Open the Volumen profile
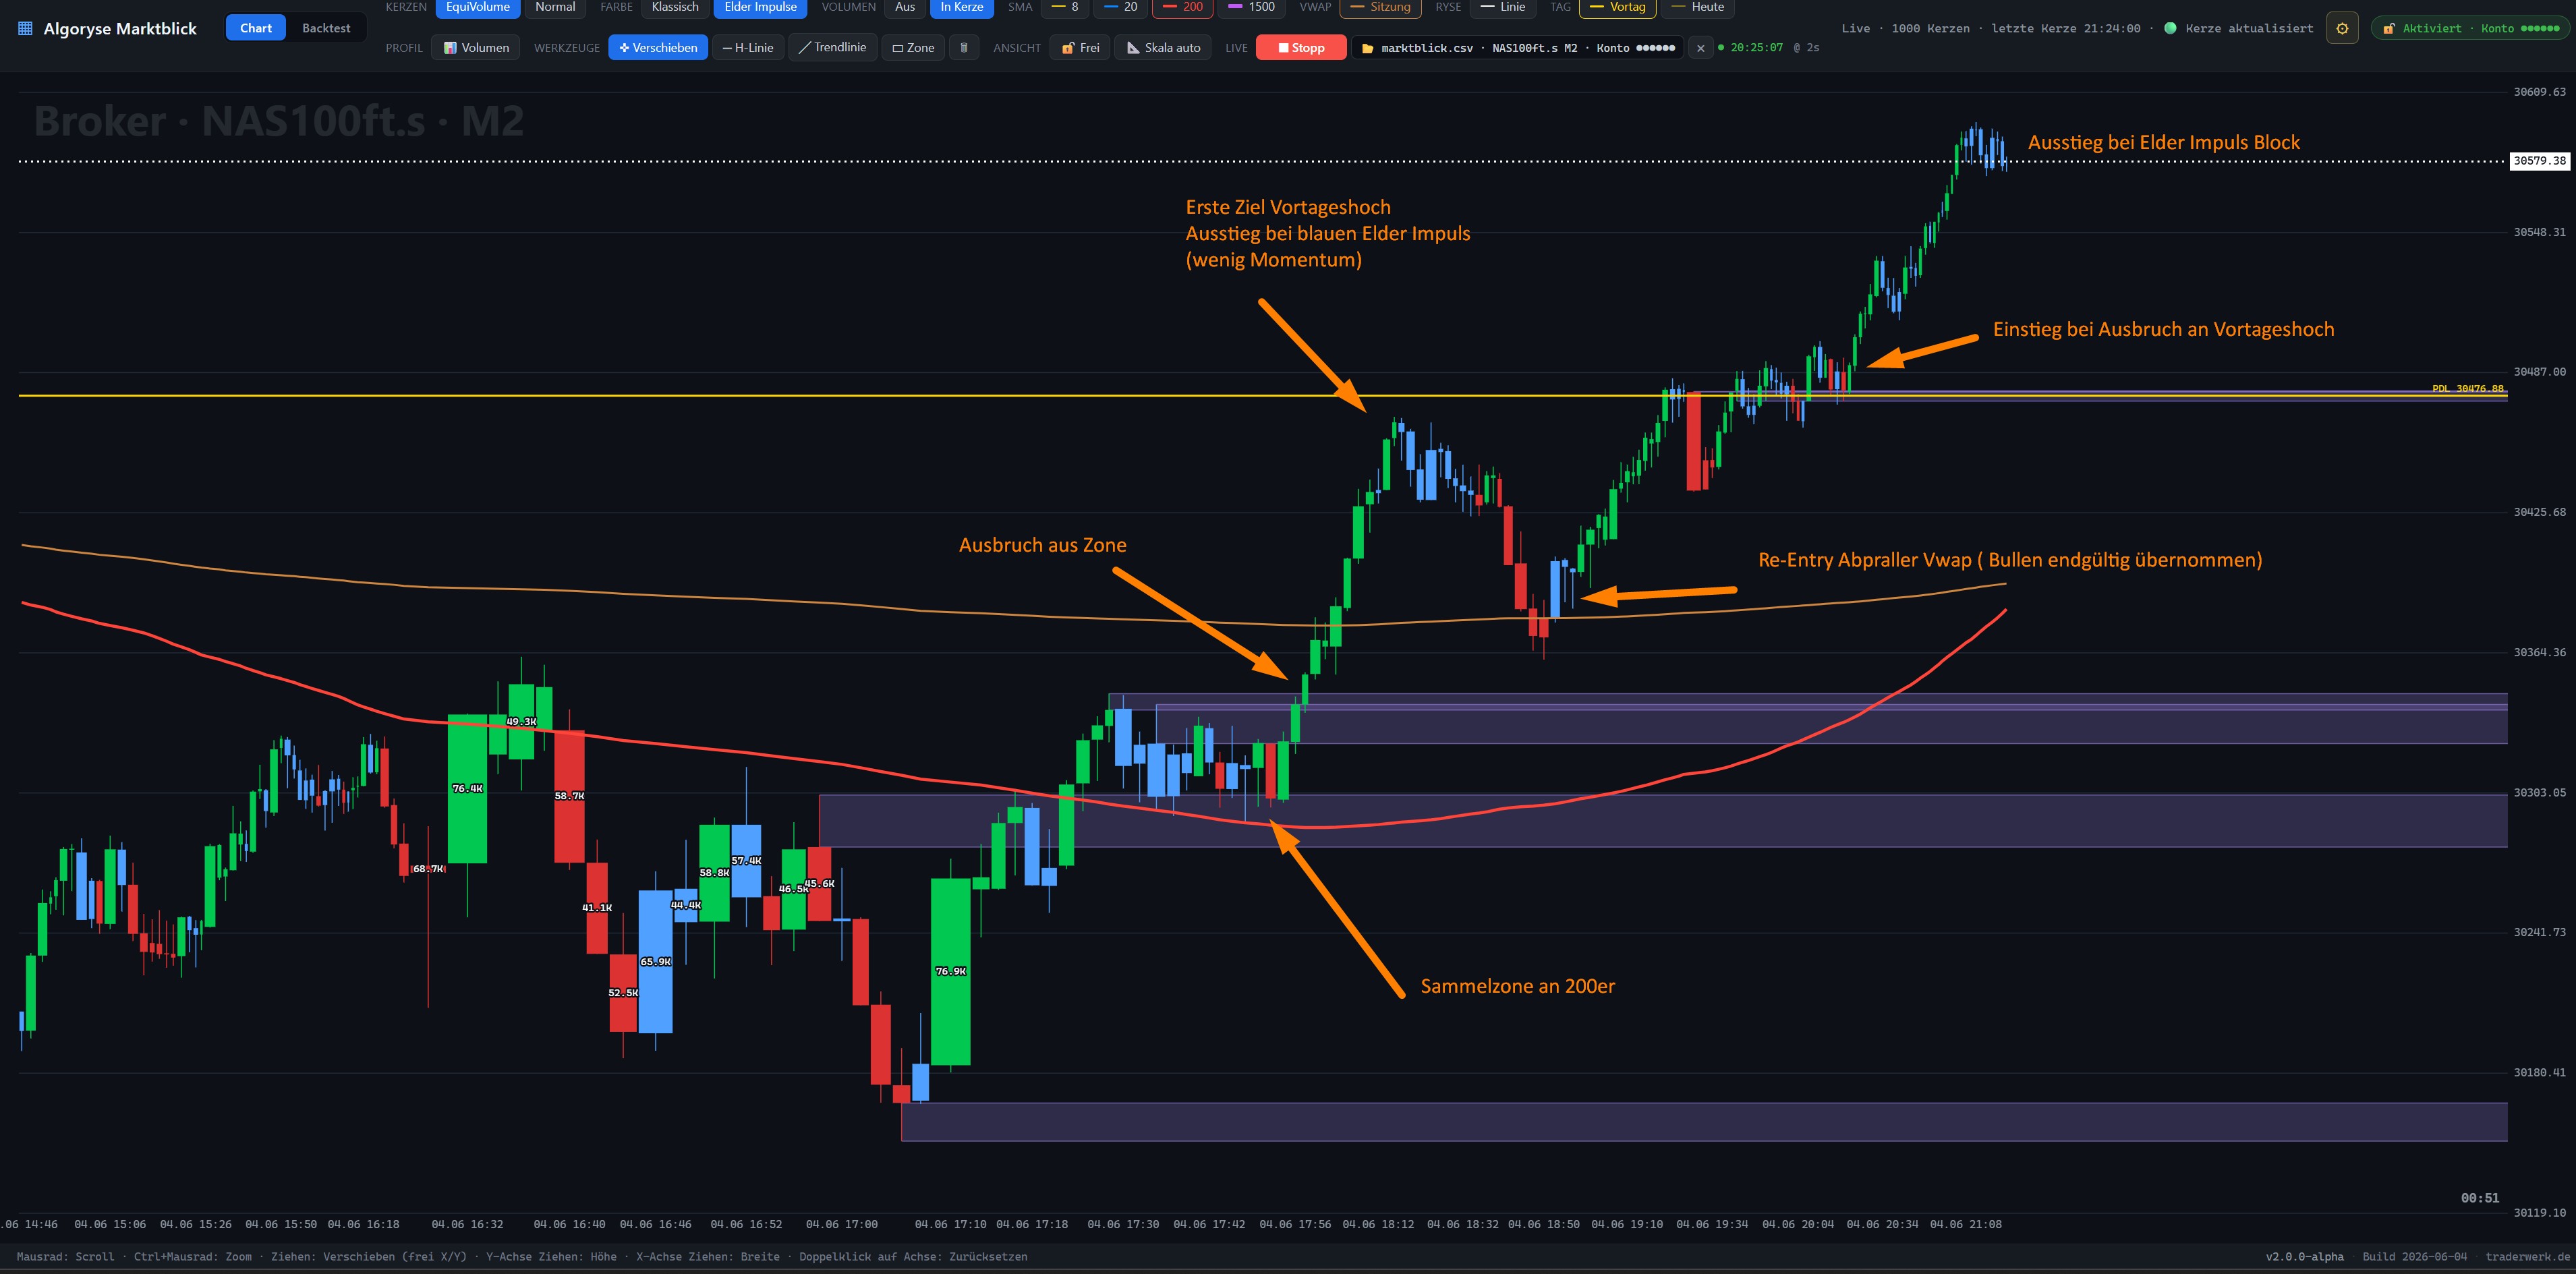The width and height of the screenshot is (2576, 1274). [476, 47]
